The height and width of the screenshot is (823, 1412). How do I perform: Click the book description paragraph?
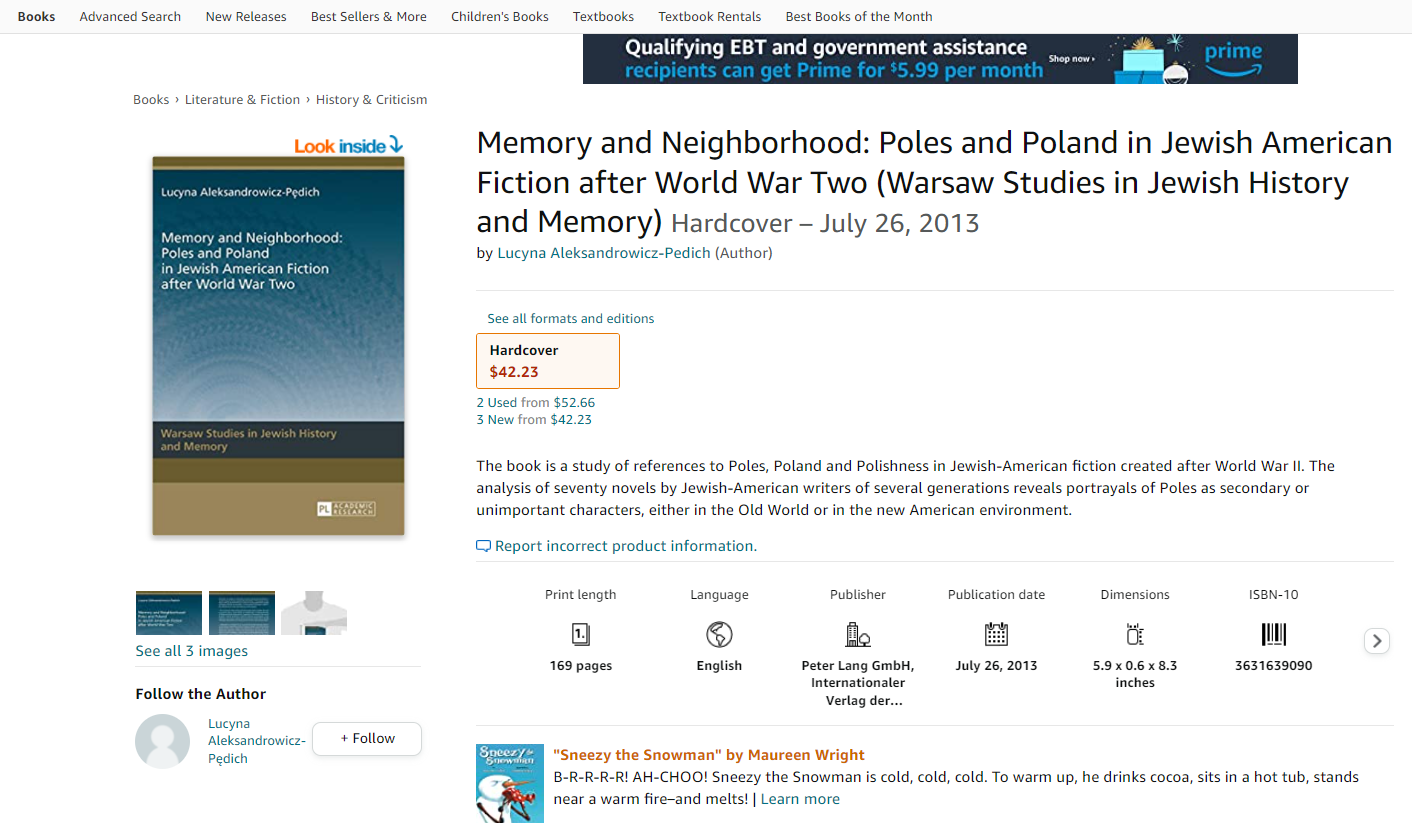[x=905, y=488]
